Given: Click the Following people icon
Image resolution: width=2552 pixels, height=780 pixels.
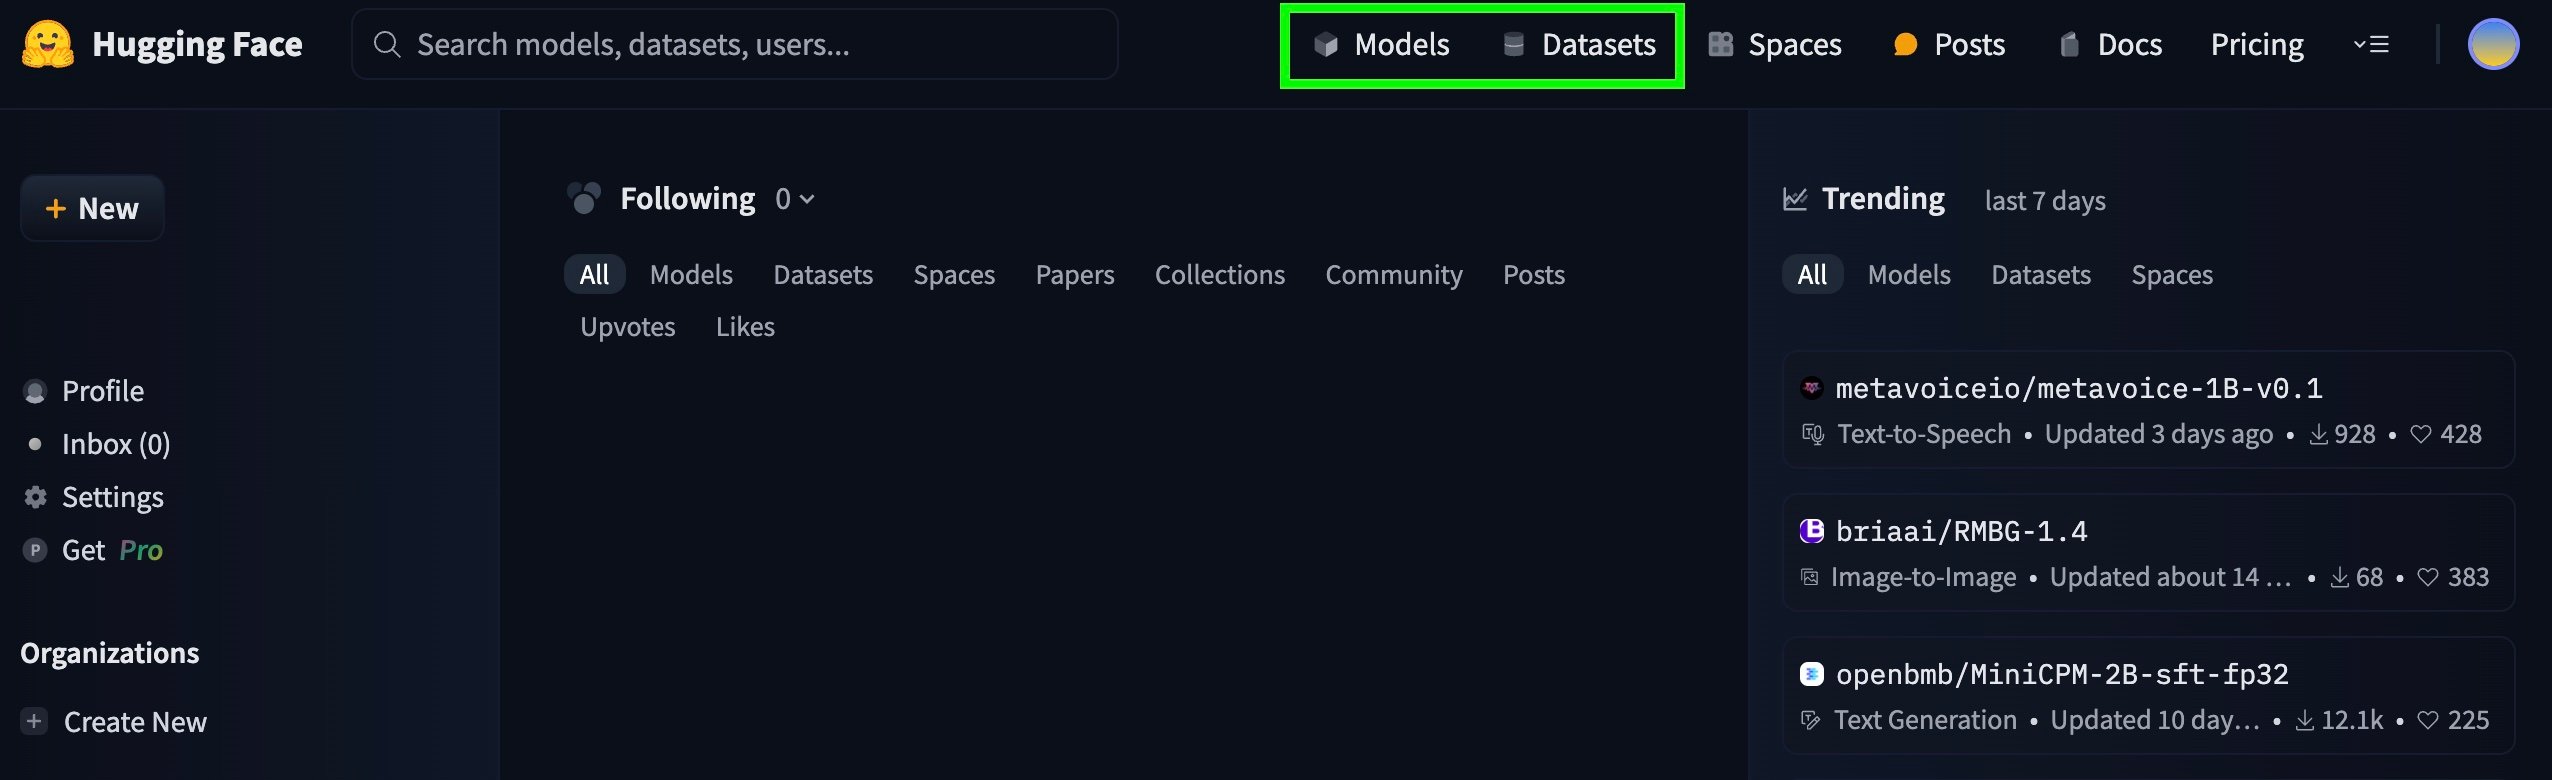Looking at the screenshot, I should [584, 198].
